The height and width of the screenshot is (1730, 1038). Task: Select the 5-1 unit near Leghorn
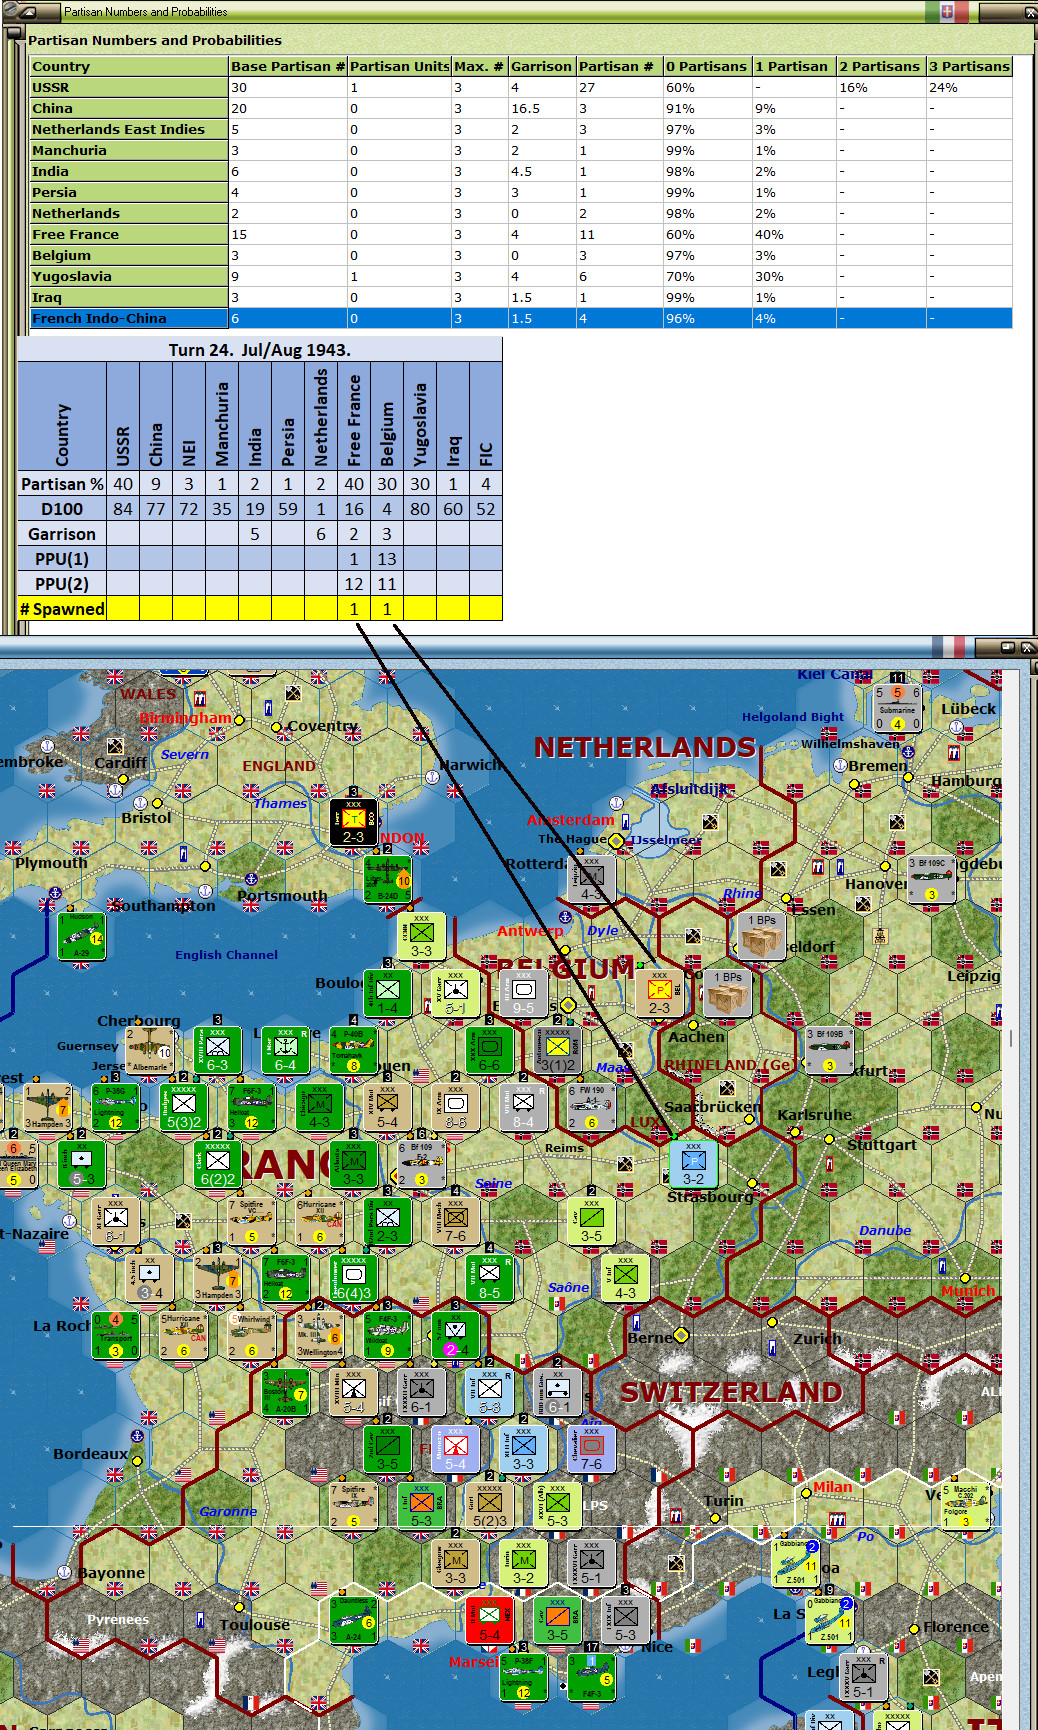tap(863, 1678)
